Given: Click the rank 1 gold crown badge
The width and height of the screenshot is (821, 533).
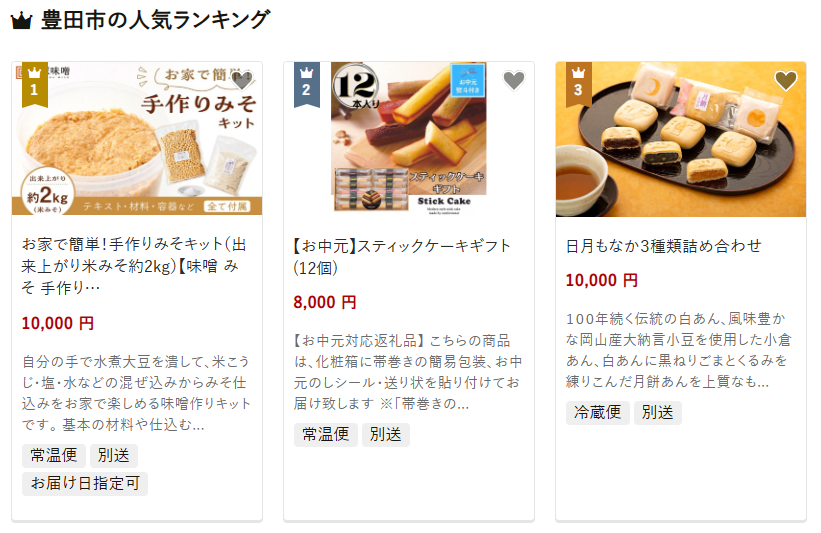Looking at the screenshot, I should 35,84.
